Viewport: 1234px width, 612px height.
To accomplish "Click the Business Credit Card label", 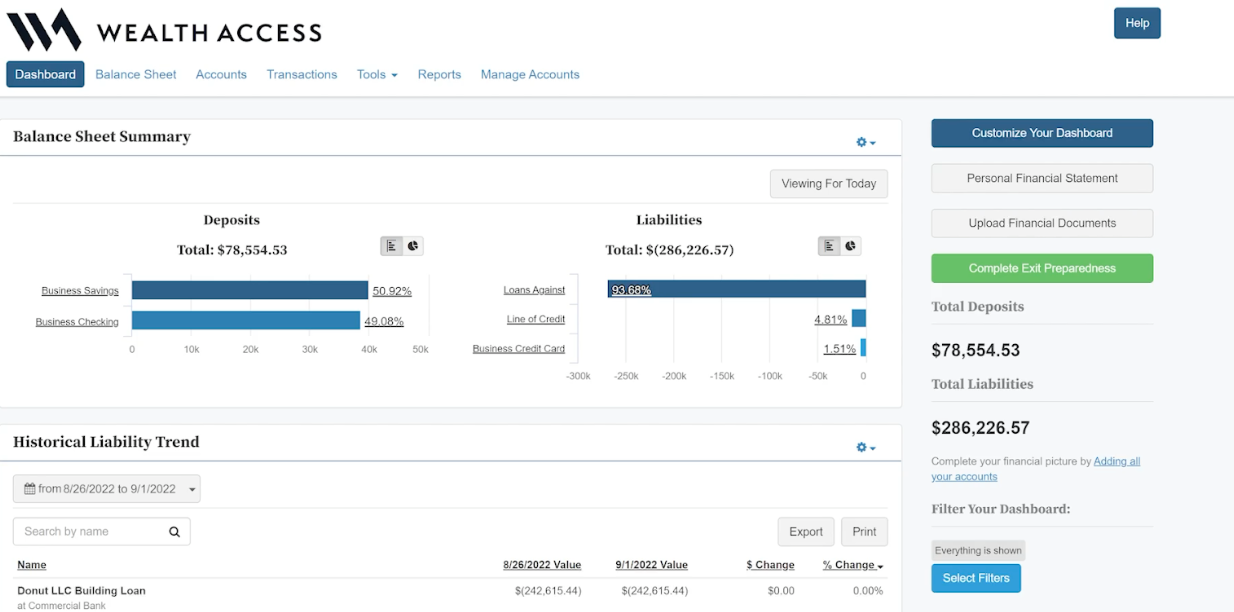I will tap(519, 349).
